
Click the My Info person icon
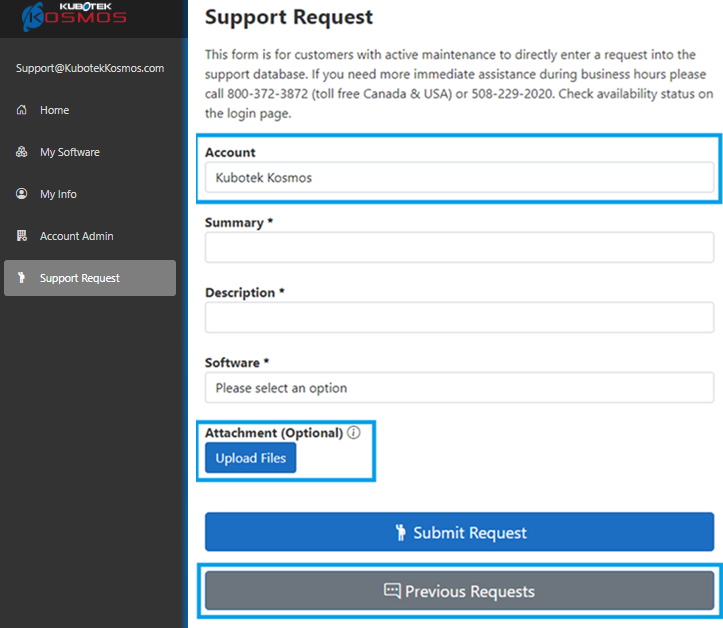pos(22,194)
